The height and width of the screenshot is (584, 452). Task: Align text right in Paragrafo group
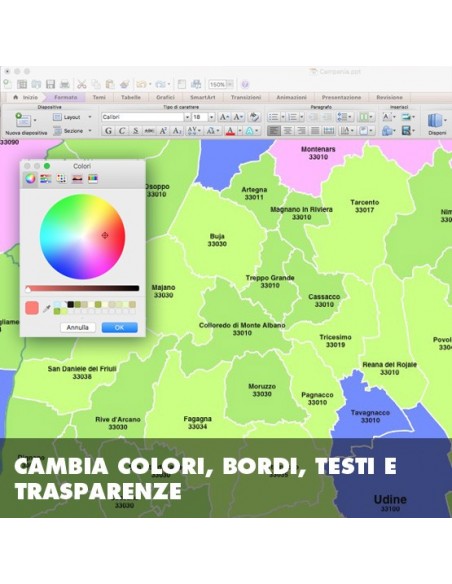(x=301, y=131)
